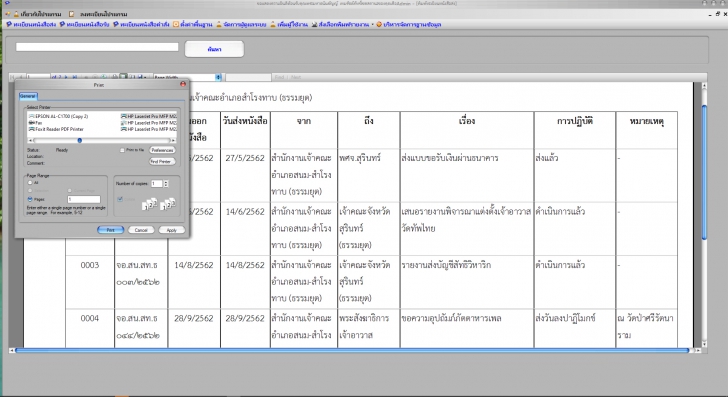Click the last page icon in report toolbar
The width and height of the screenshot is (728, 397).
click(x=74, y=77)
